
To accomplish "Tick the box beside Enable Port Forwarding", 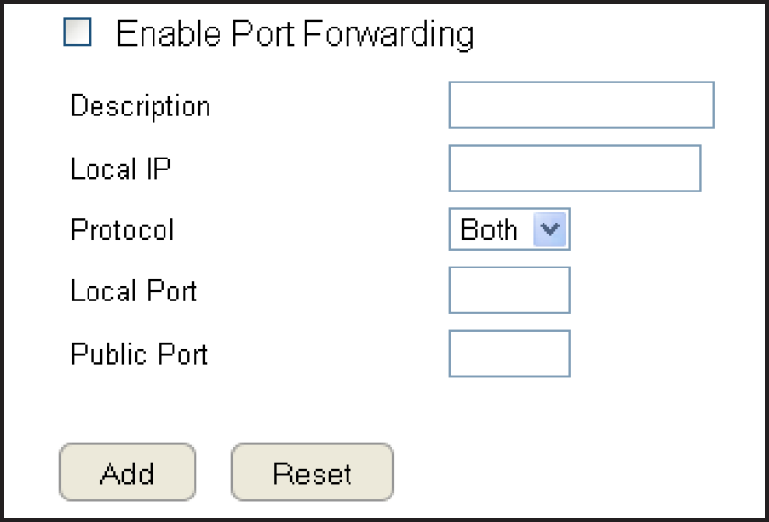I will click(x=77, y=34).
